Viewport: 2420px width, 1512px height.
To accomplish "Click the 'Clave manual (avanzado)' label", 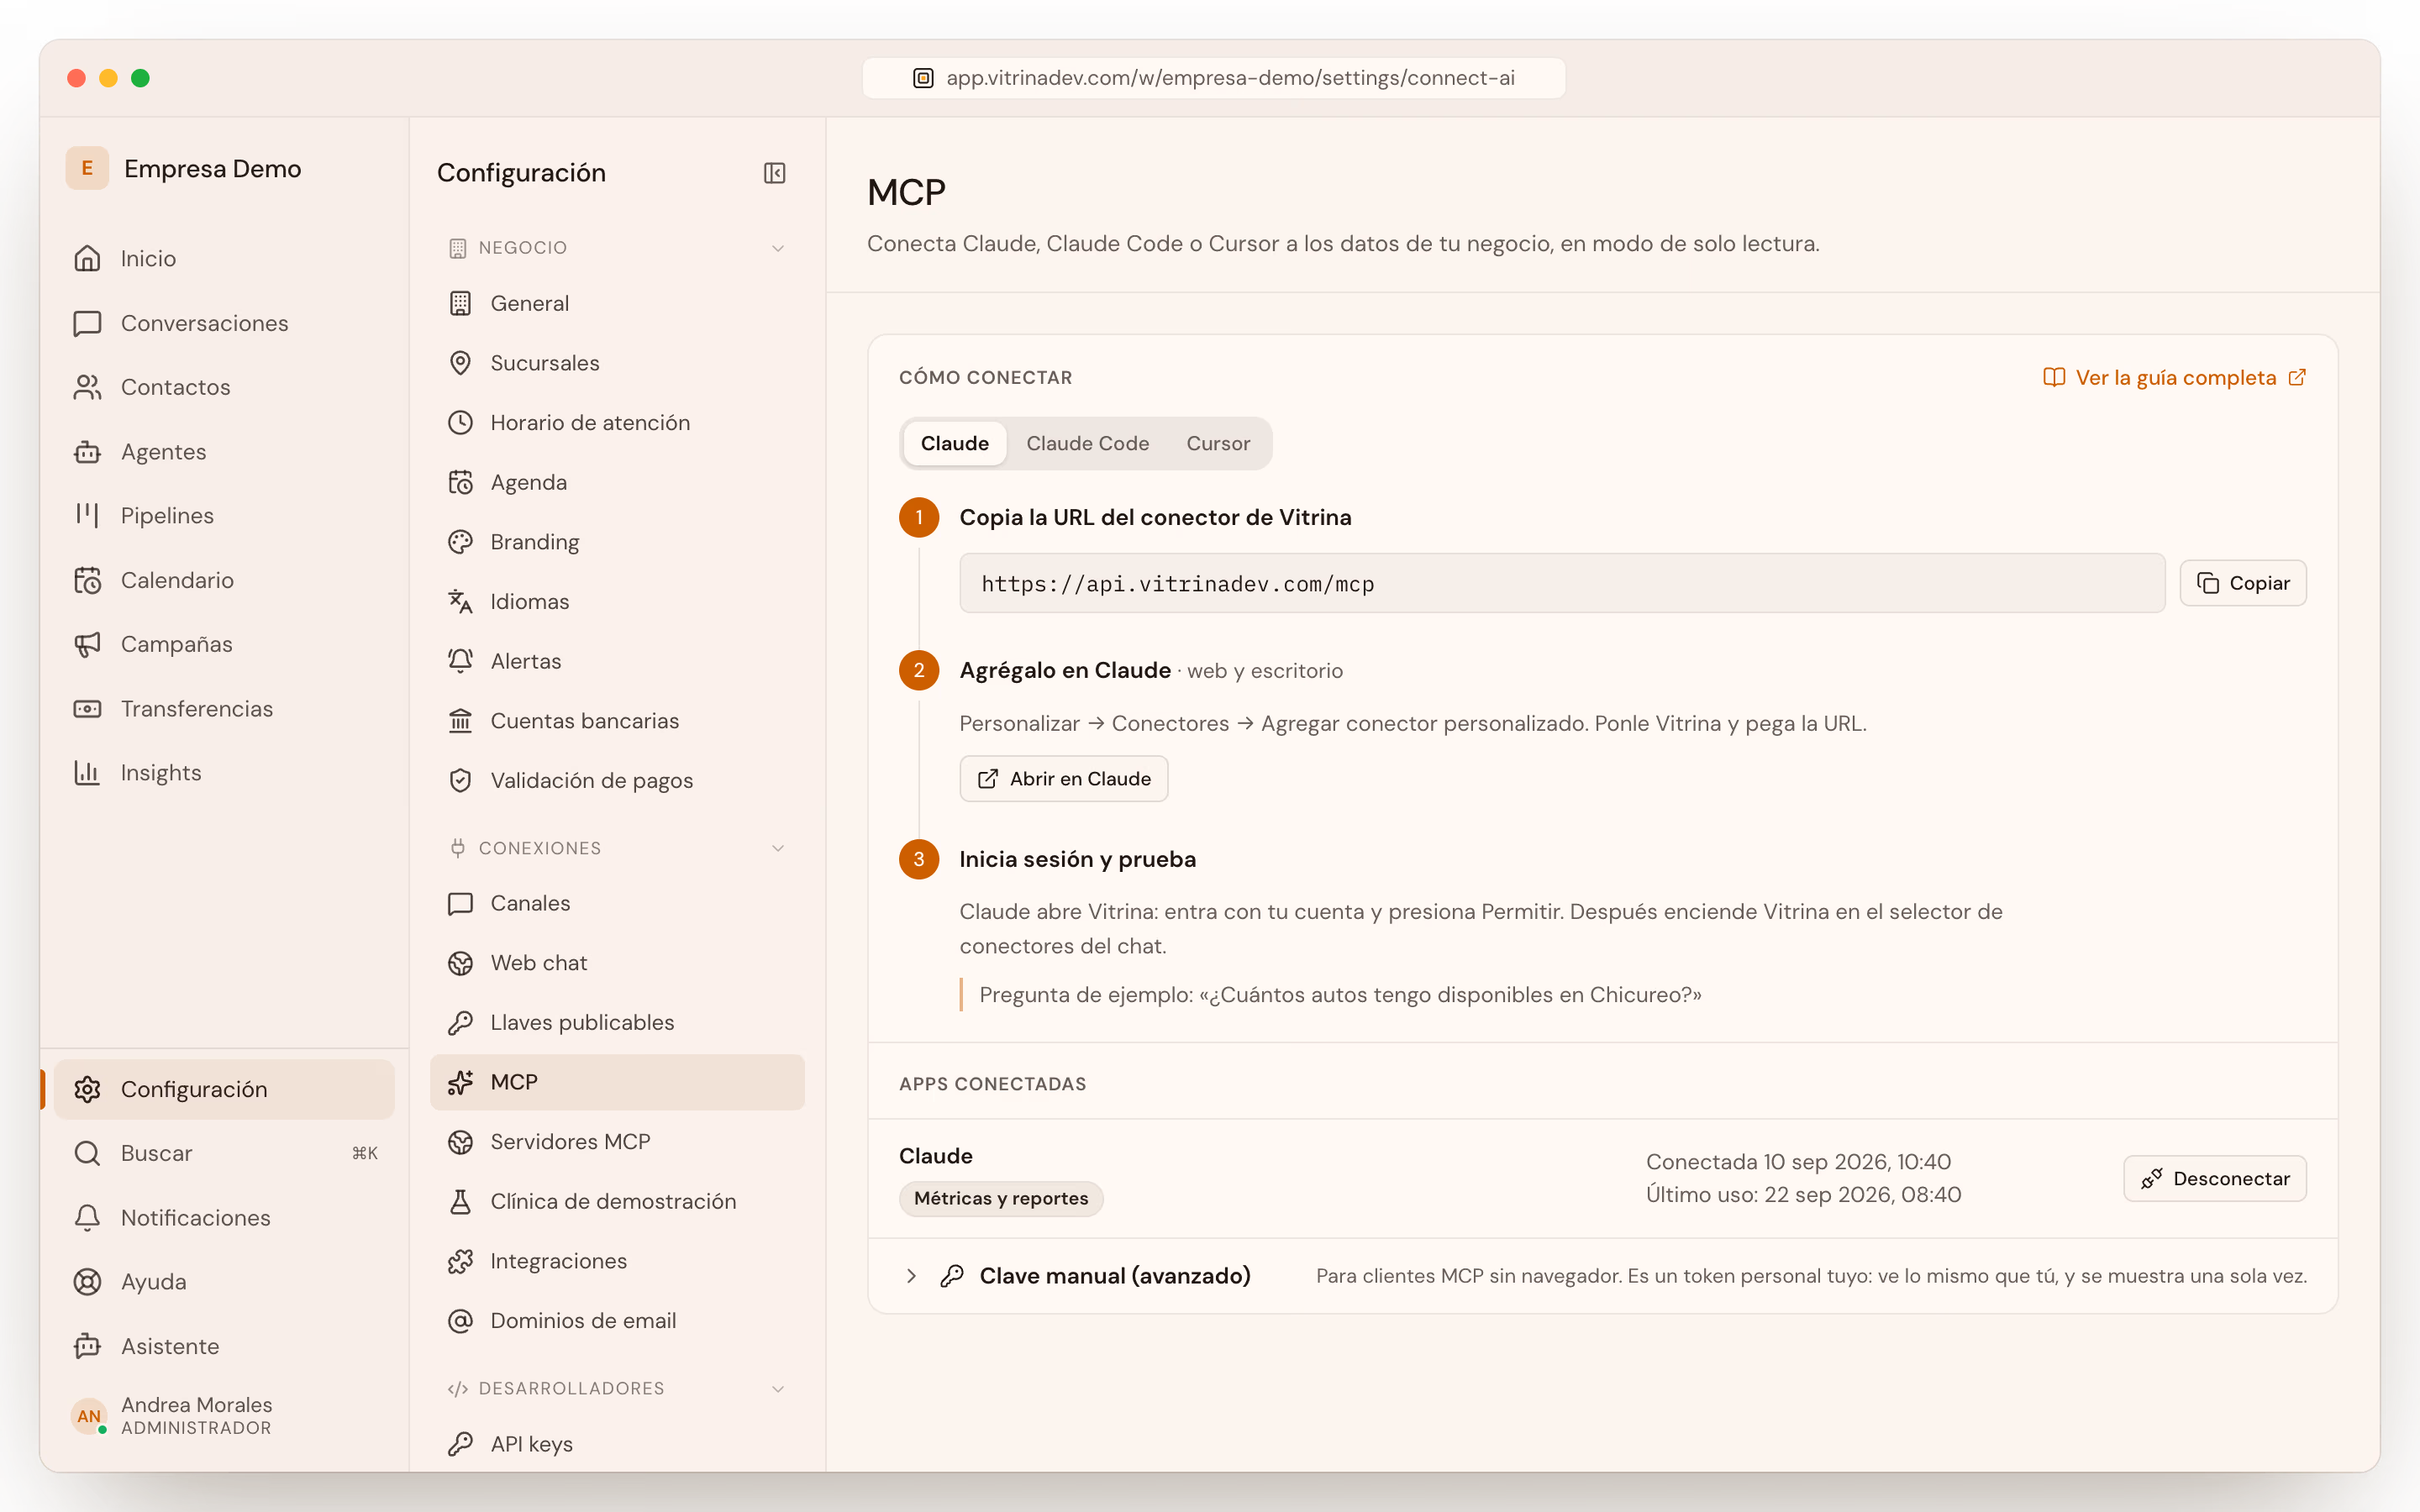I will tap(1115, 1276).
